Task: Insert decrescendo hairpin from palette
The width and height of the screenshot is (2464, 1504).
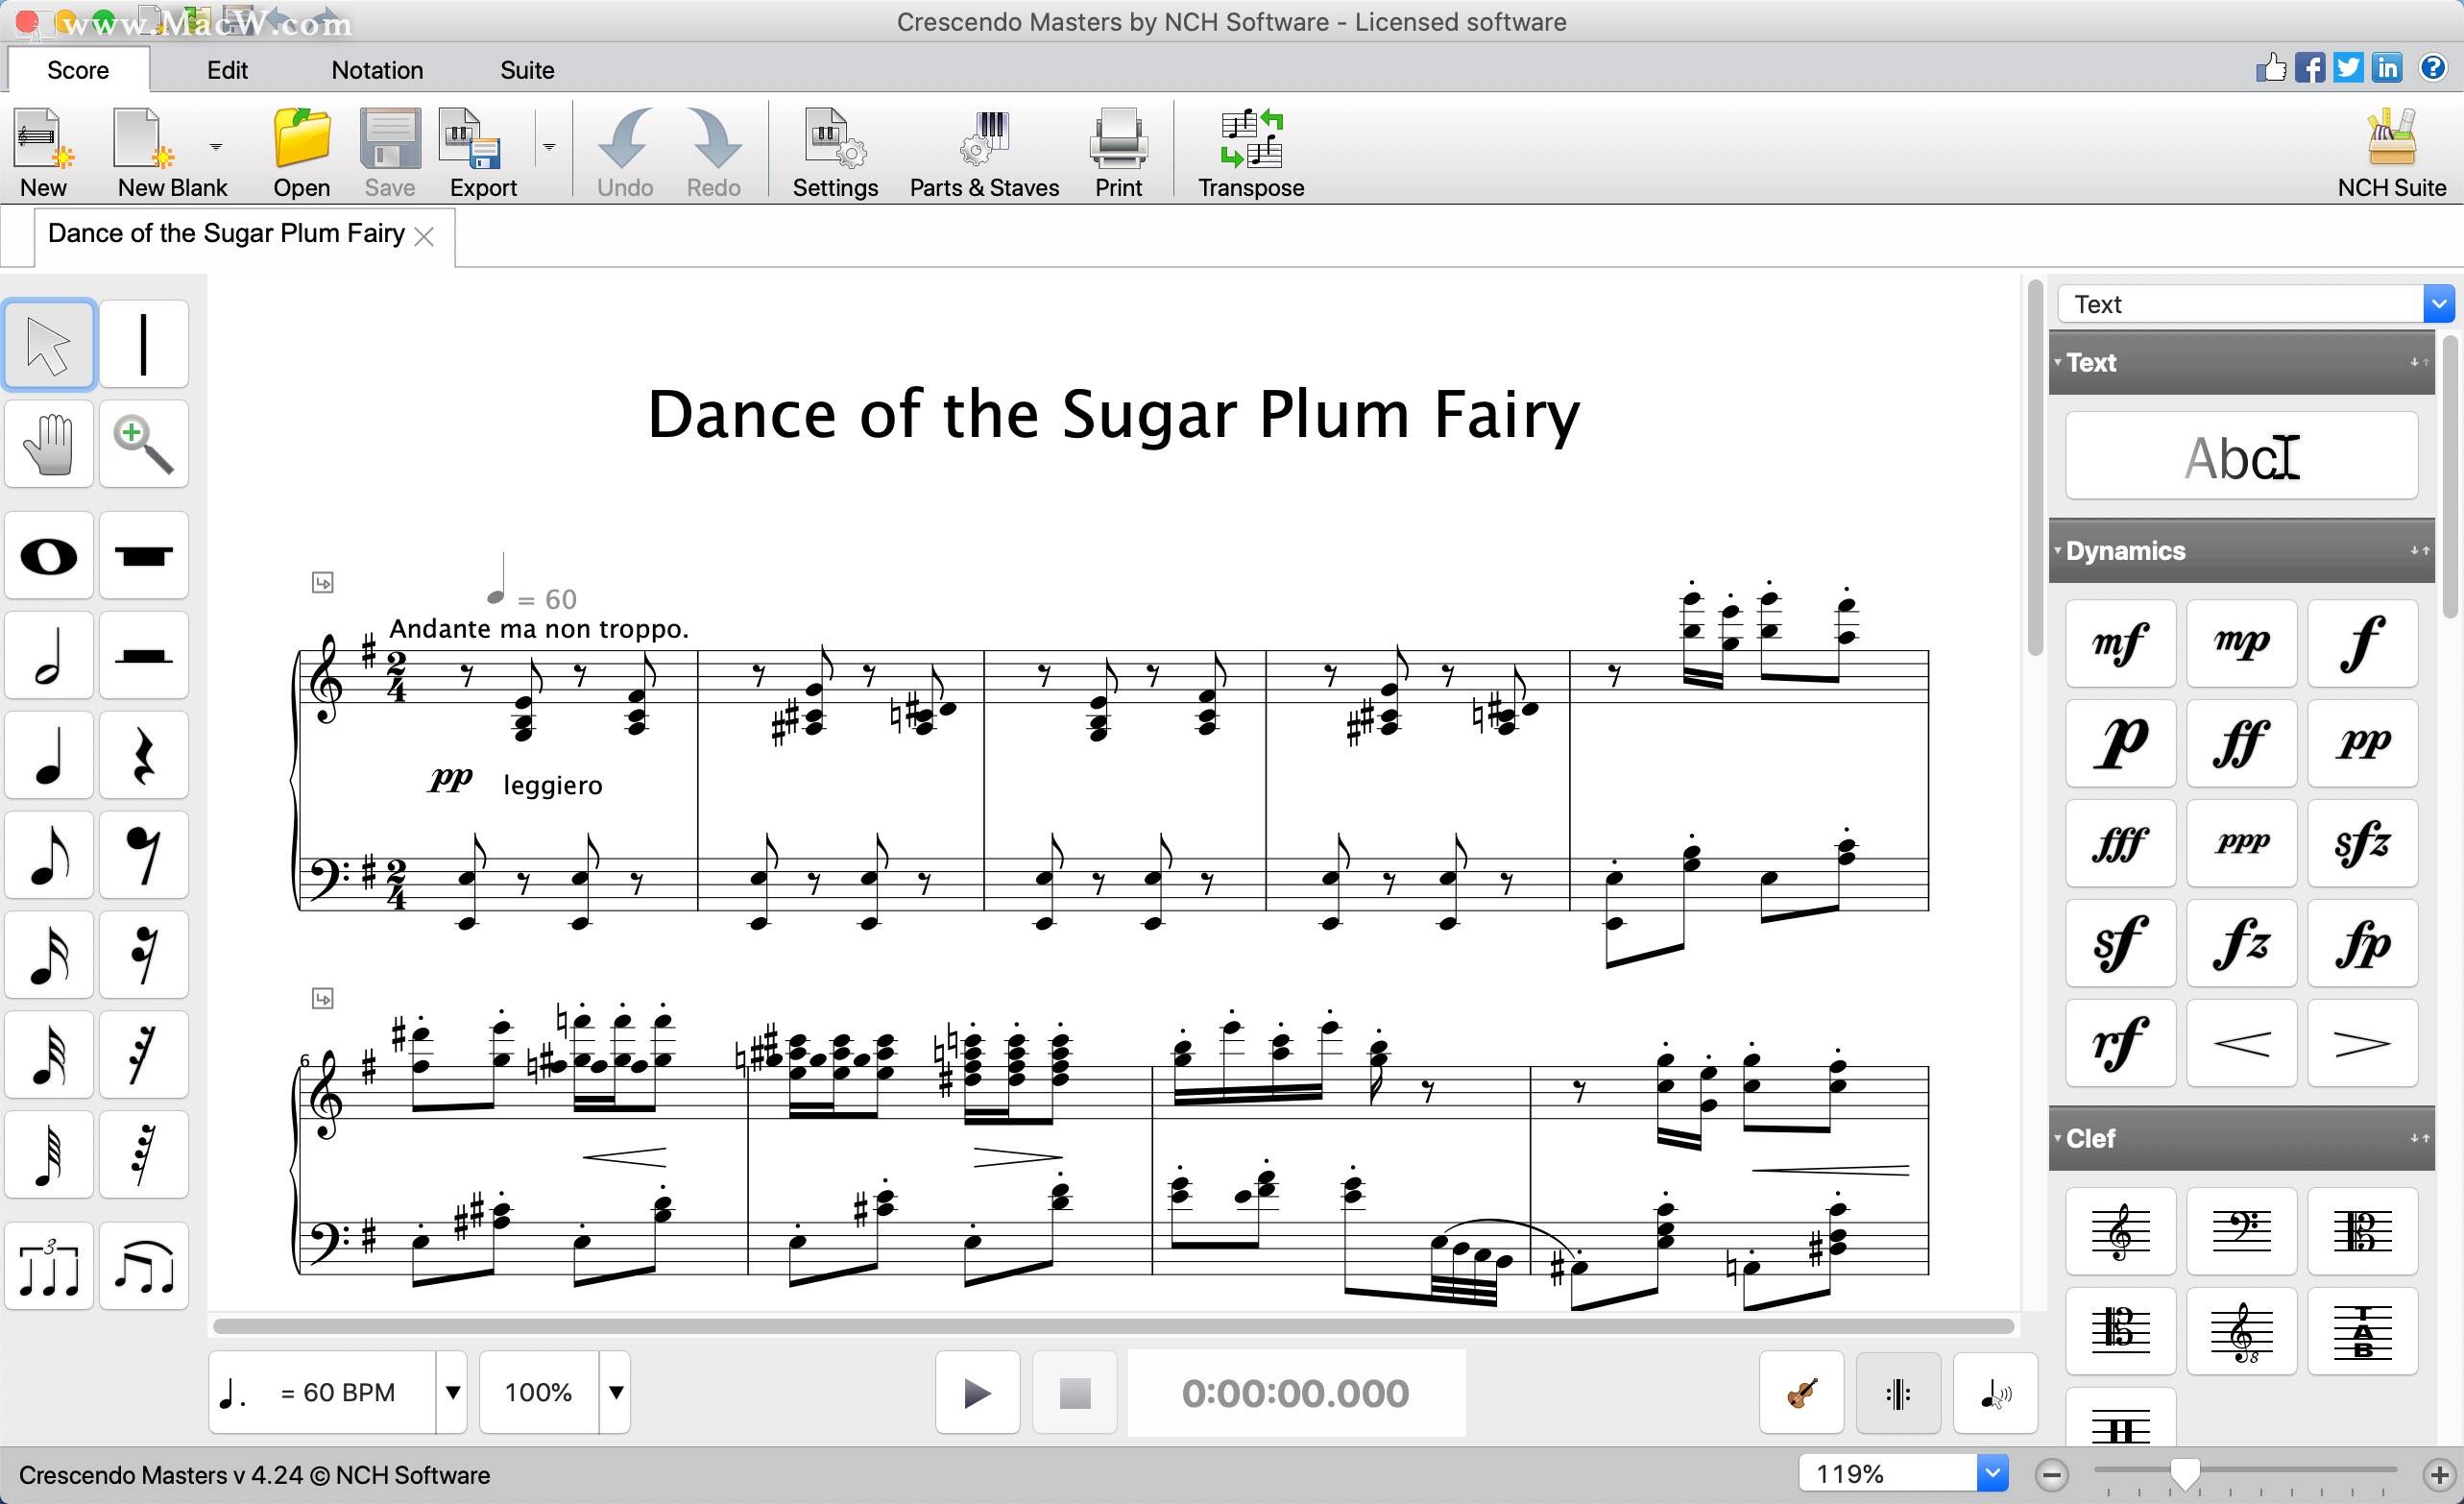Action: (x=2362, y=1043)
